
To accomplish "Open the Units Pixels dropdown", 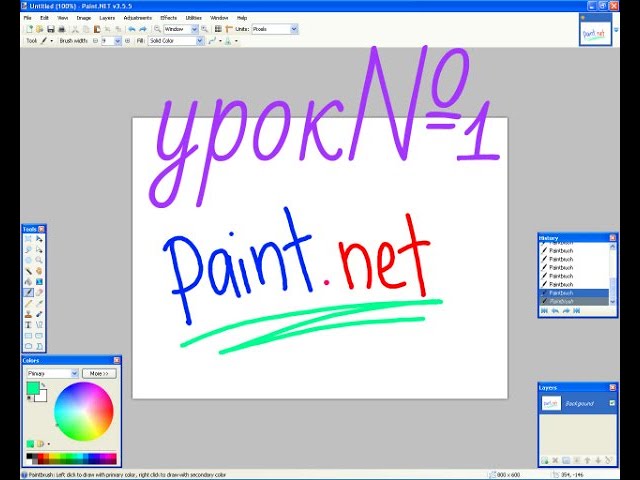I will pos(294,29).
